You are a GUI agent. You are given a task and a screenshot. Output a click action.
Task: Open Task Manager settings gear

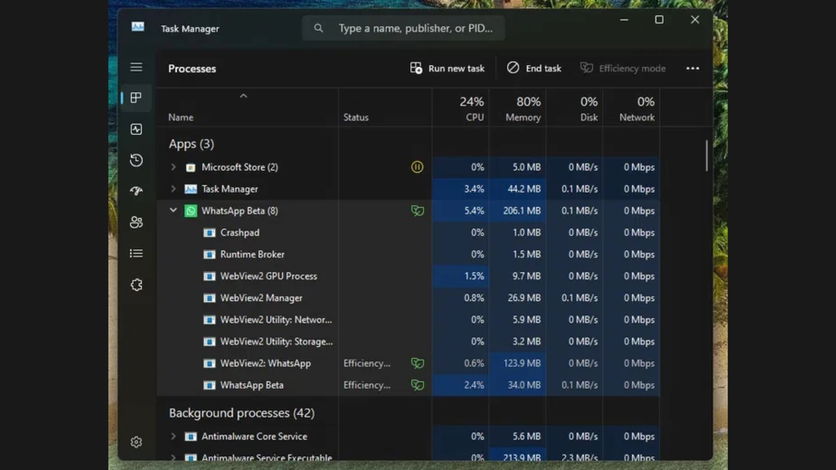pos(136,442)
